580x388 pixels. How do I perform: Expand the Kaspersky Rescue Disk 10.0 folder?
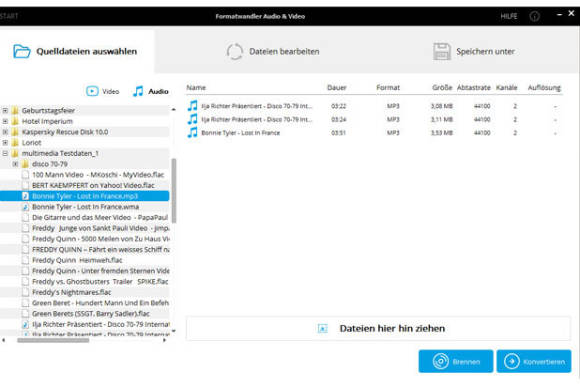[5, 132]
